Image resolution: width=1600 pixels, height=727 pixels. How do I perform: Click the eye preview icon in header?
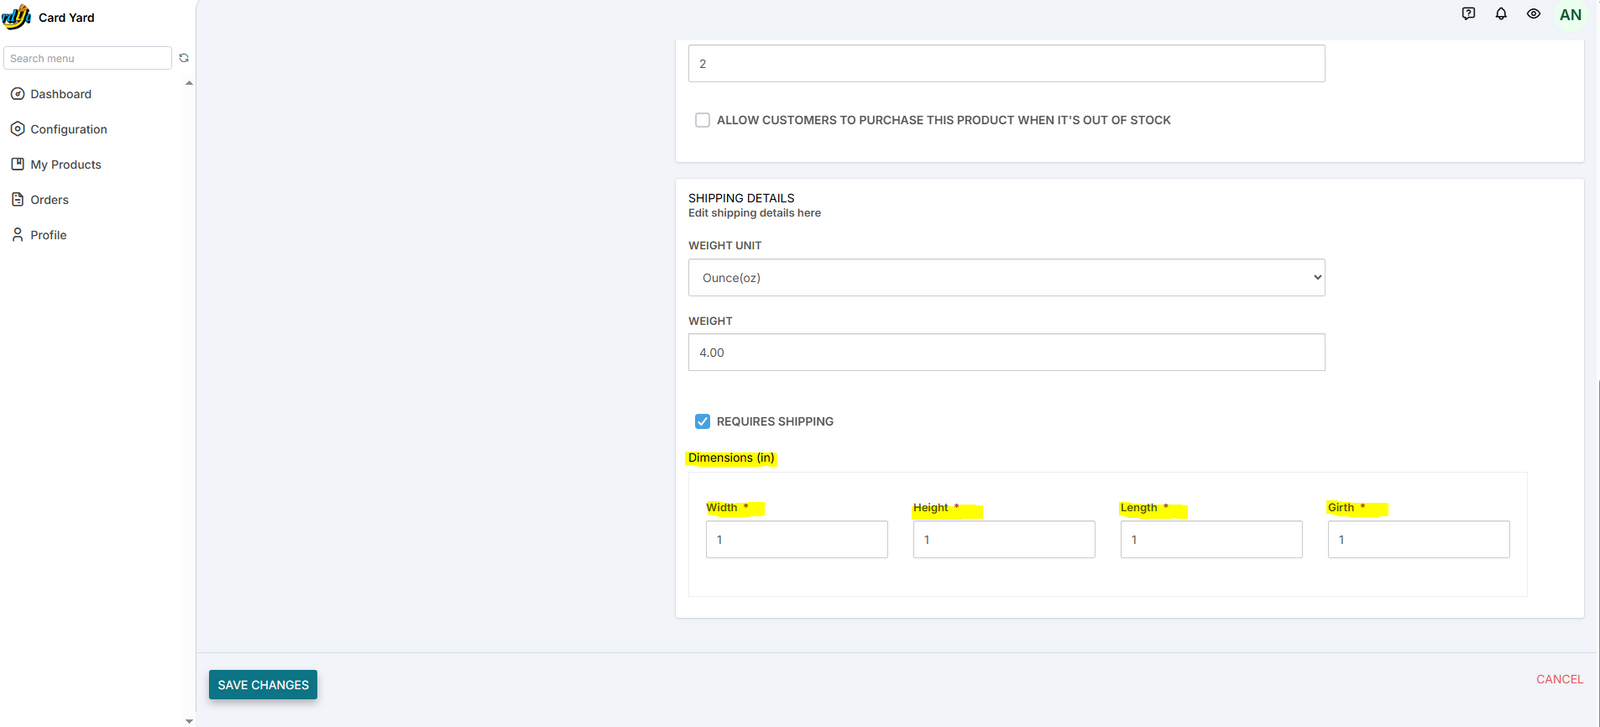click(1533, 14)
